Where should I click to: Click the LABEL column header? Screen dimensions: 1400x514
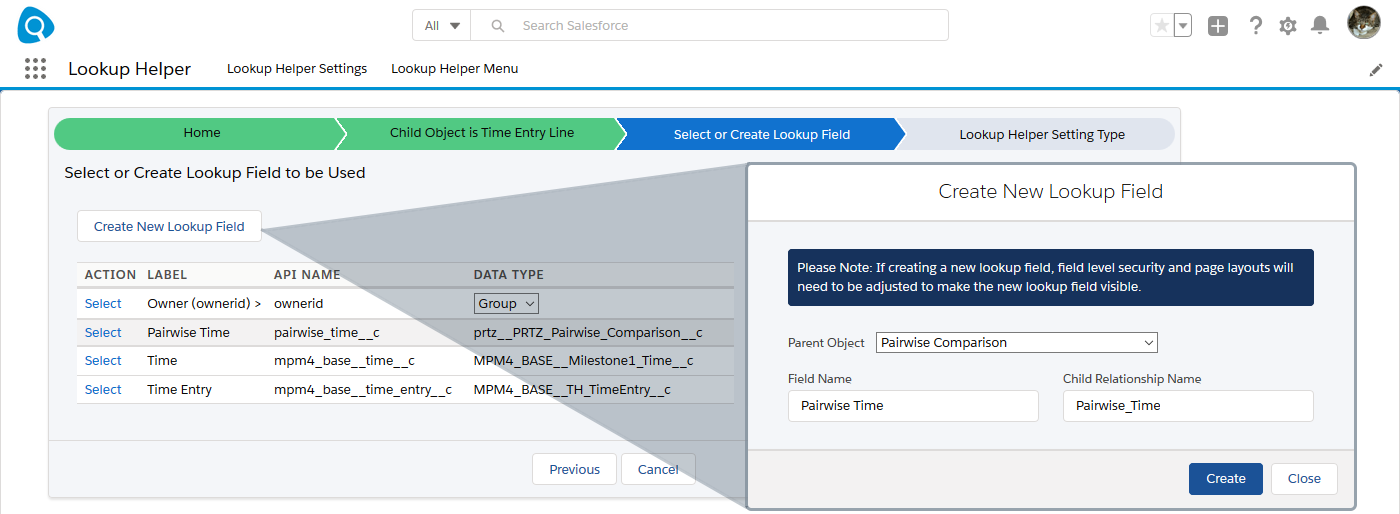click(167, 274)
